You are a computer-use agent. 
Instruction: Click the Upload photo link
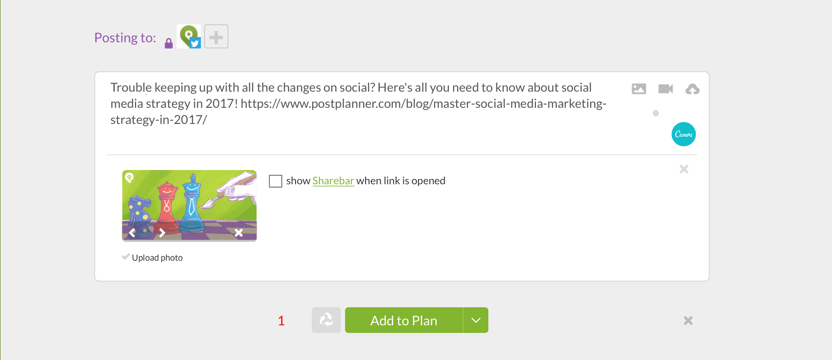(x=157, y=258)
